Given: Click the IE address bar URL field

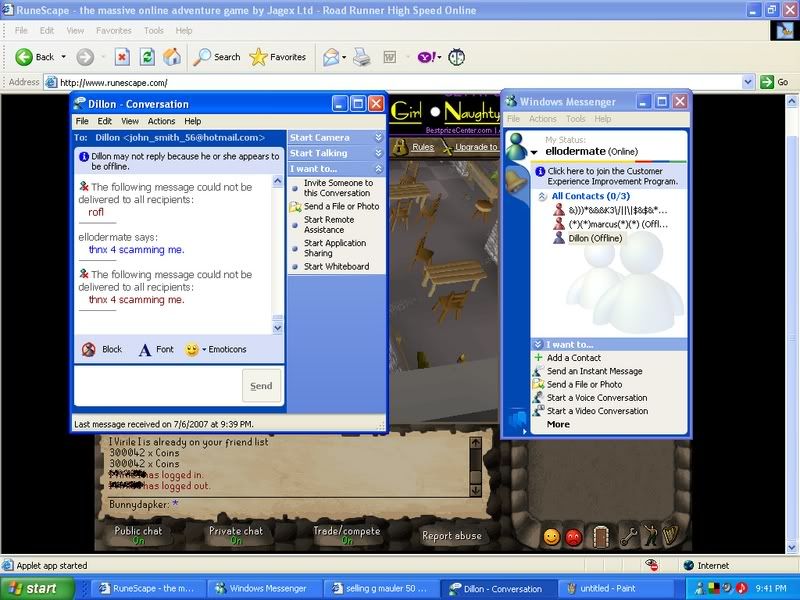Looking at the screenshot, I should click(393, 82).
